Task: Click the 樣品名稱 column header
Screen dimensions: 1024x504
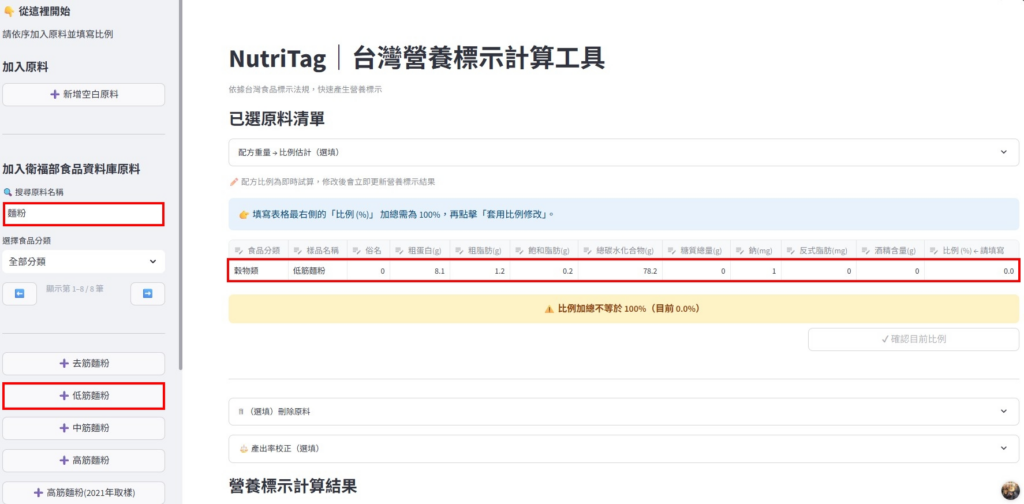Action: [317, 250]
